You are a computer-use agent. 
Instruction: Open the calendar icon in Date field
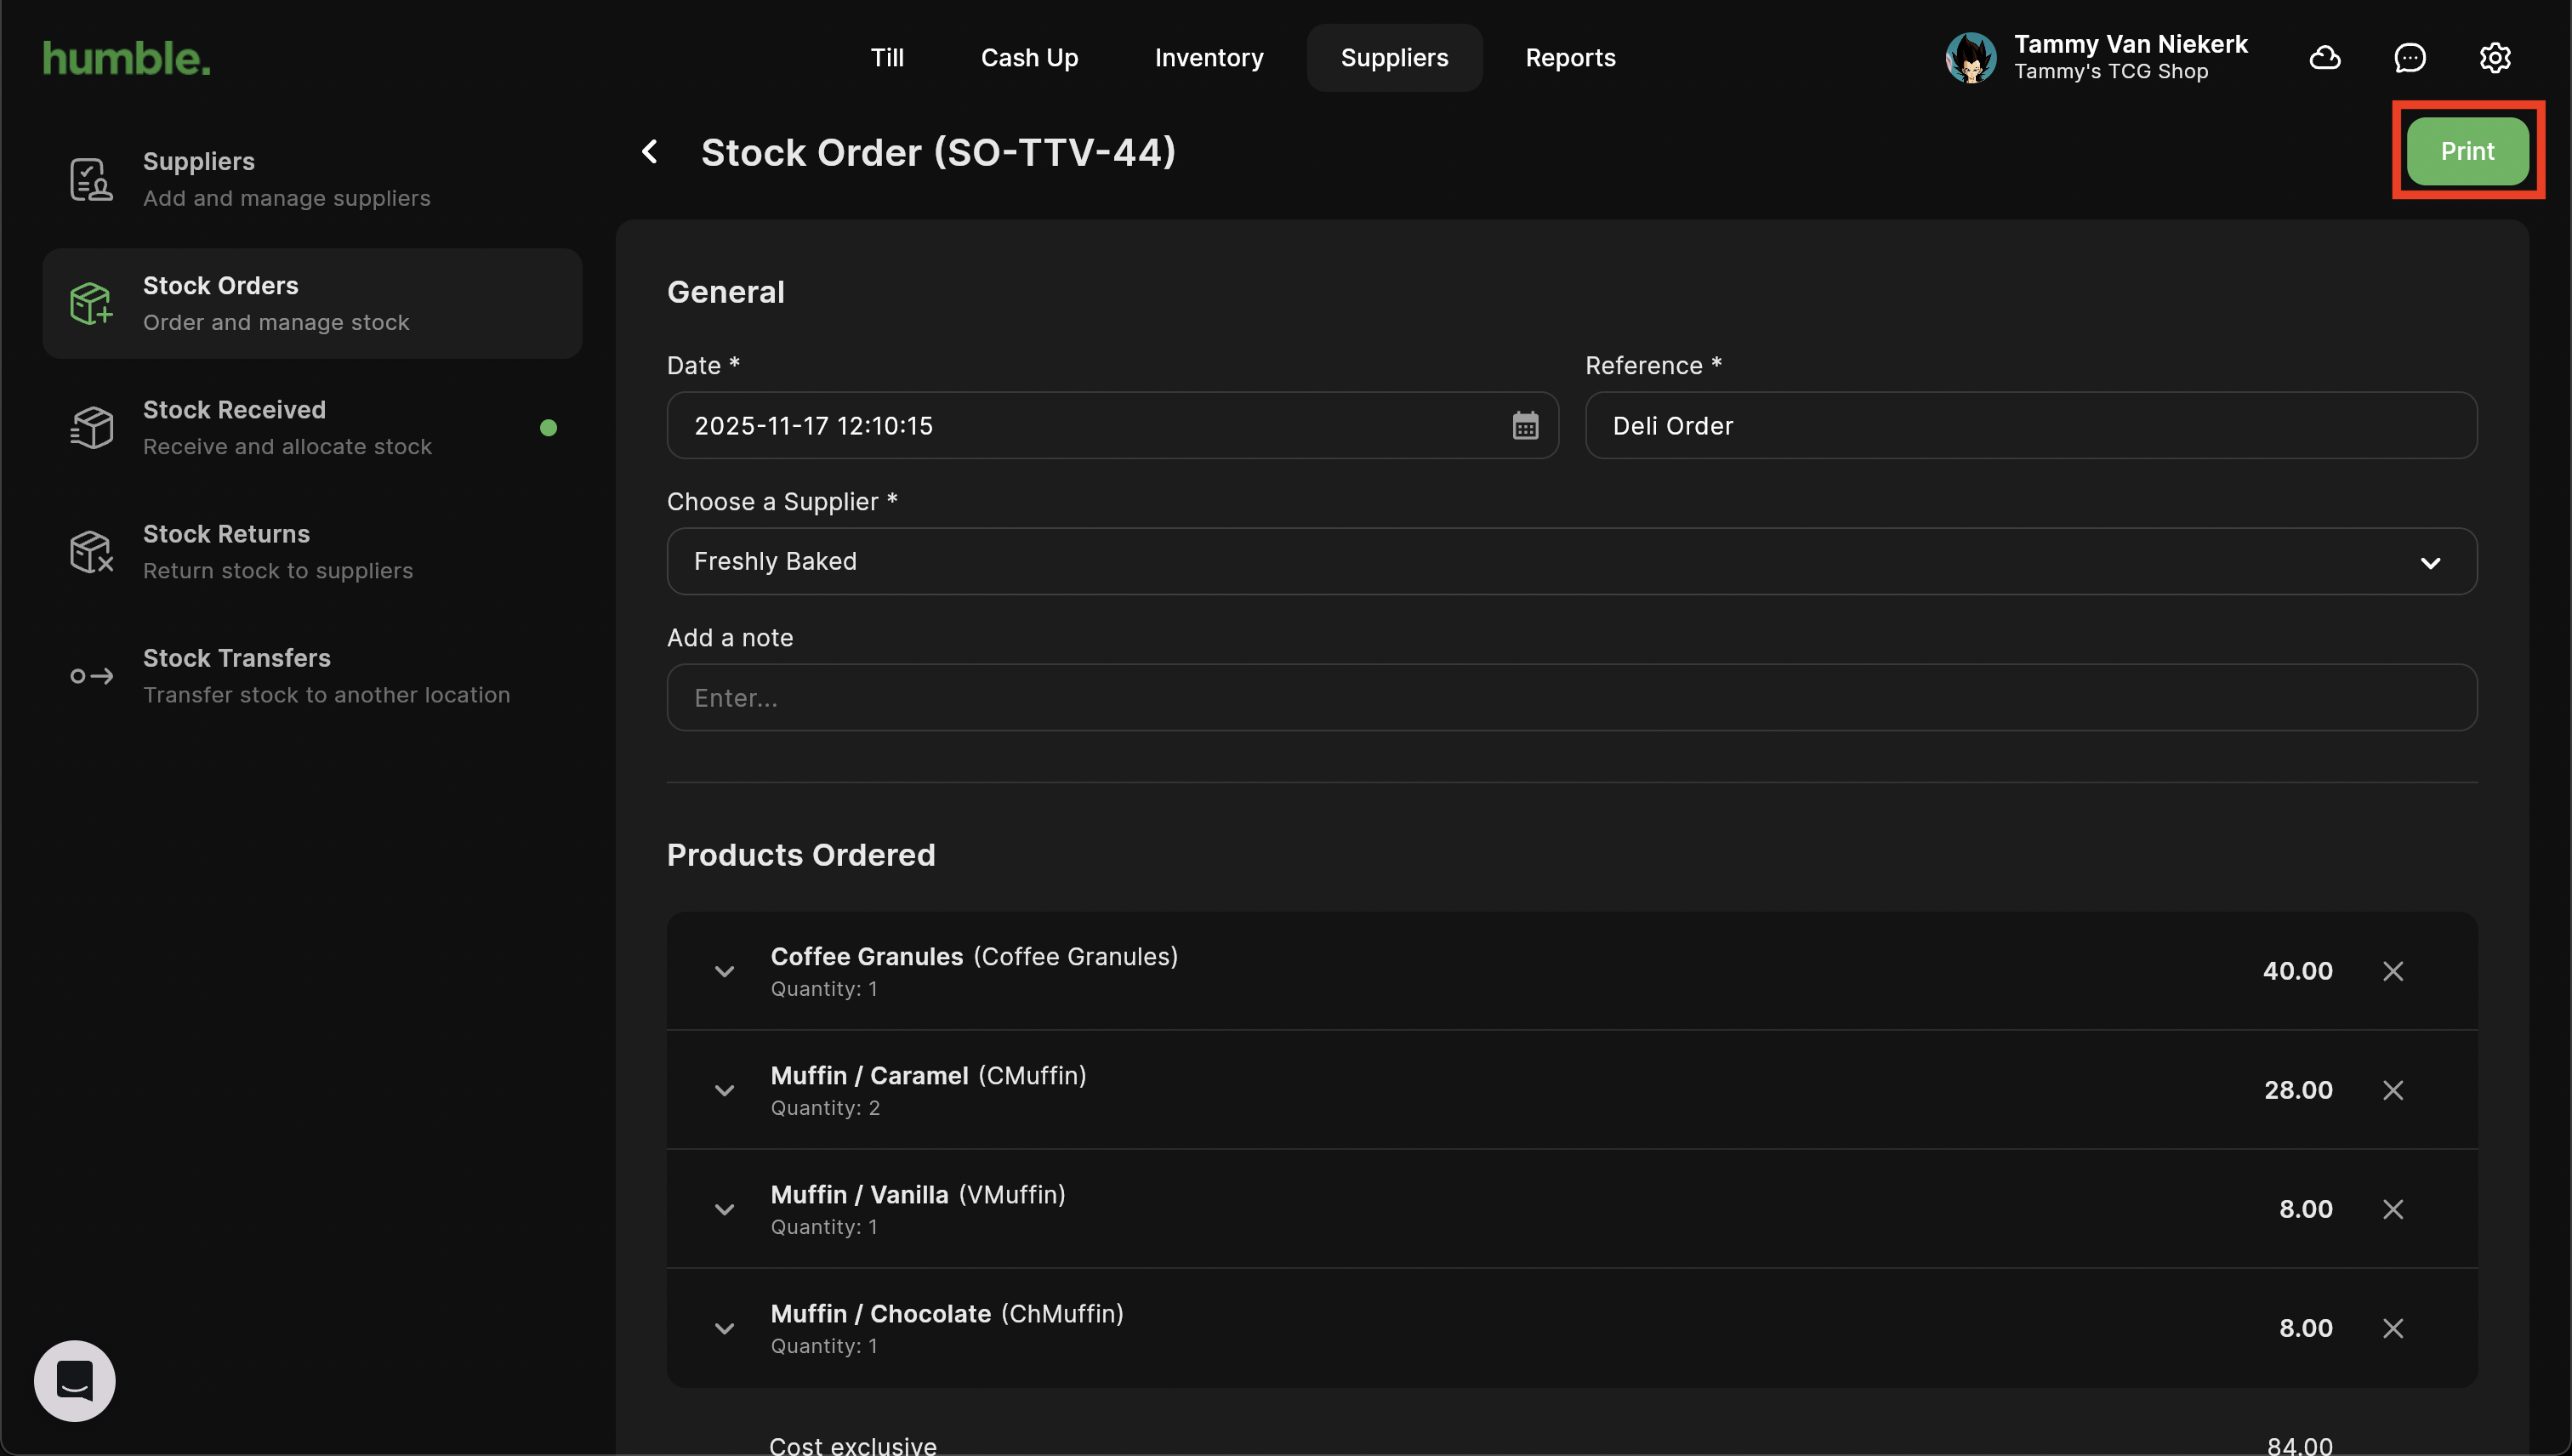pyautogui.click(x=1525, y=426)
